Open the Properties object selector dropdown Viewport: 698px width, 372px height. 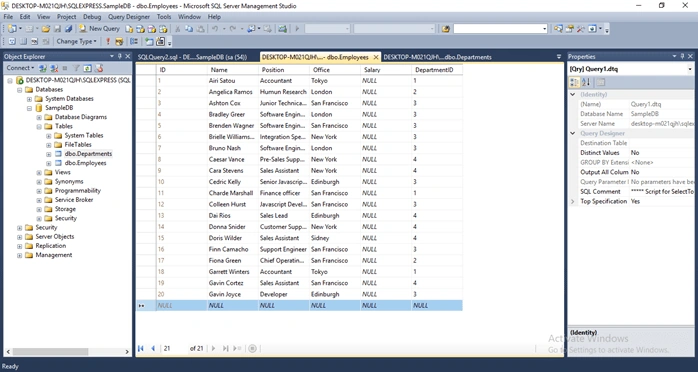pyautogui.click(x=690, y=69)
